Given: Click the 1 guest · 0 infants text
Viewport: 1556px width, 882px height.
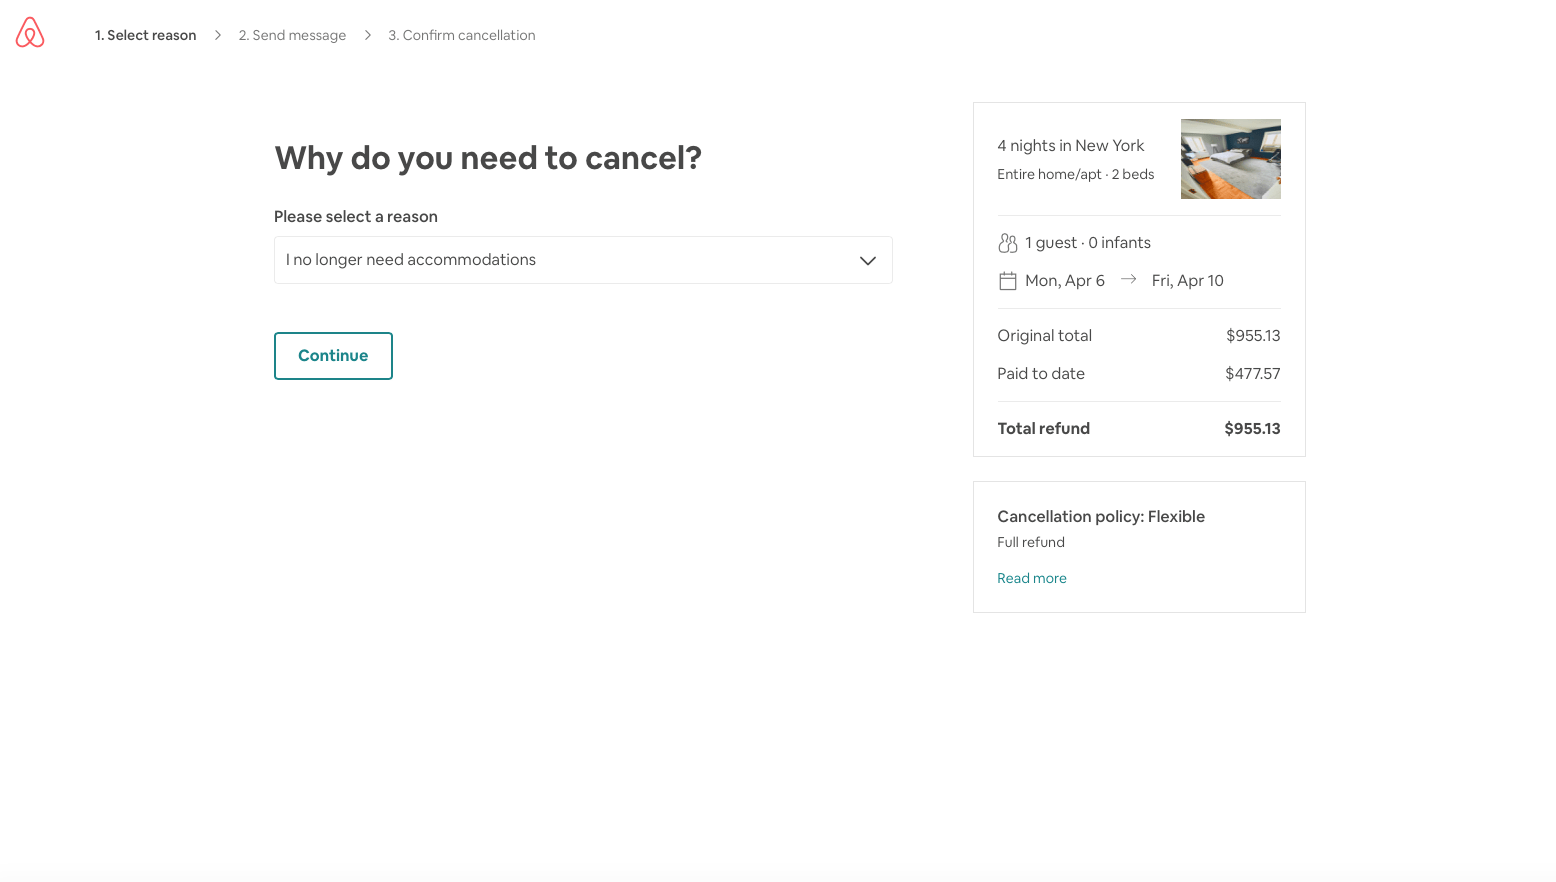Looking at the screenshot, I should (1087, 243).
